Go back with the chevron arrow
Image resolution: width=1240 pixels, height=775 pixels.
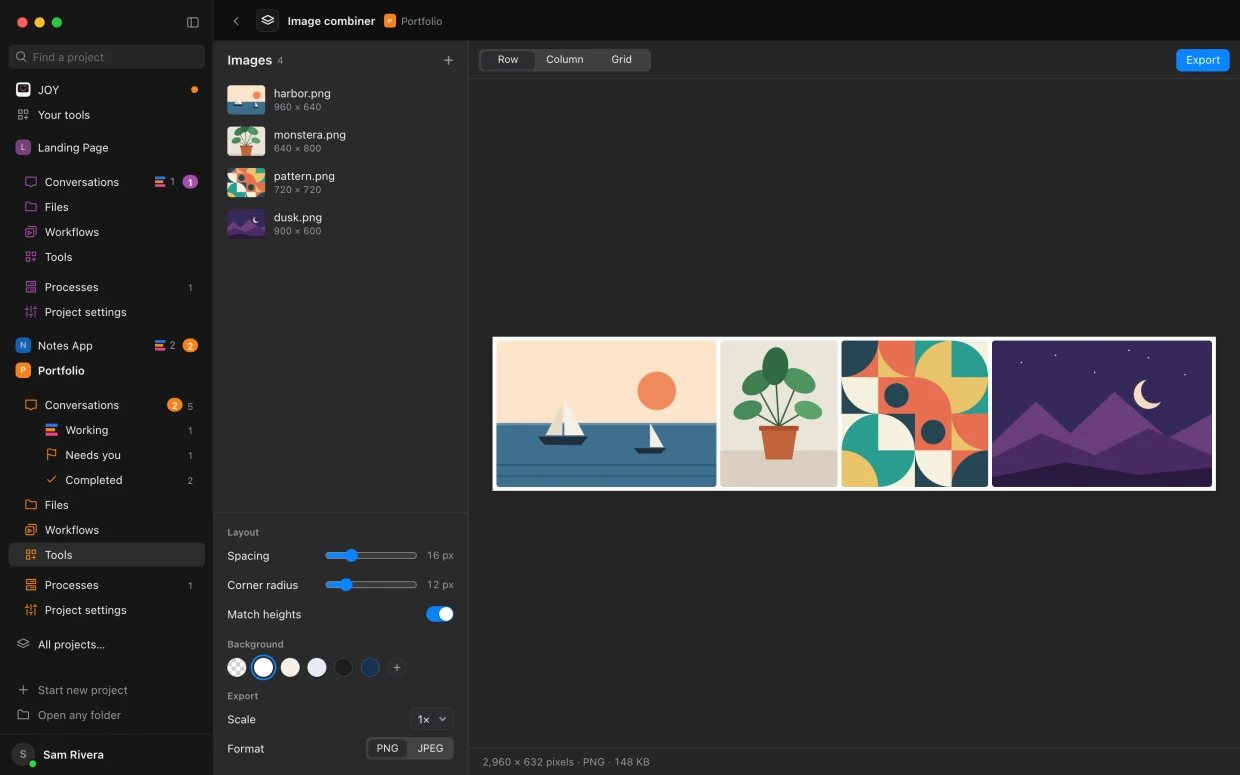click(236, 21)
